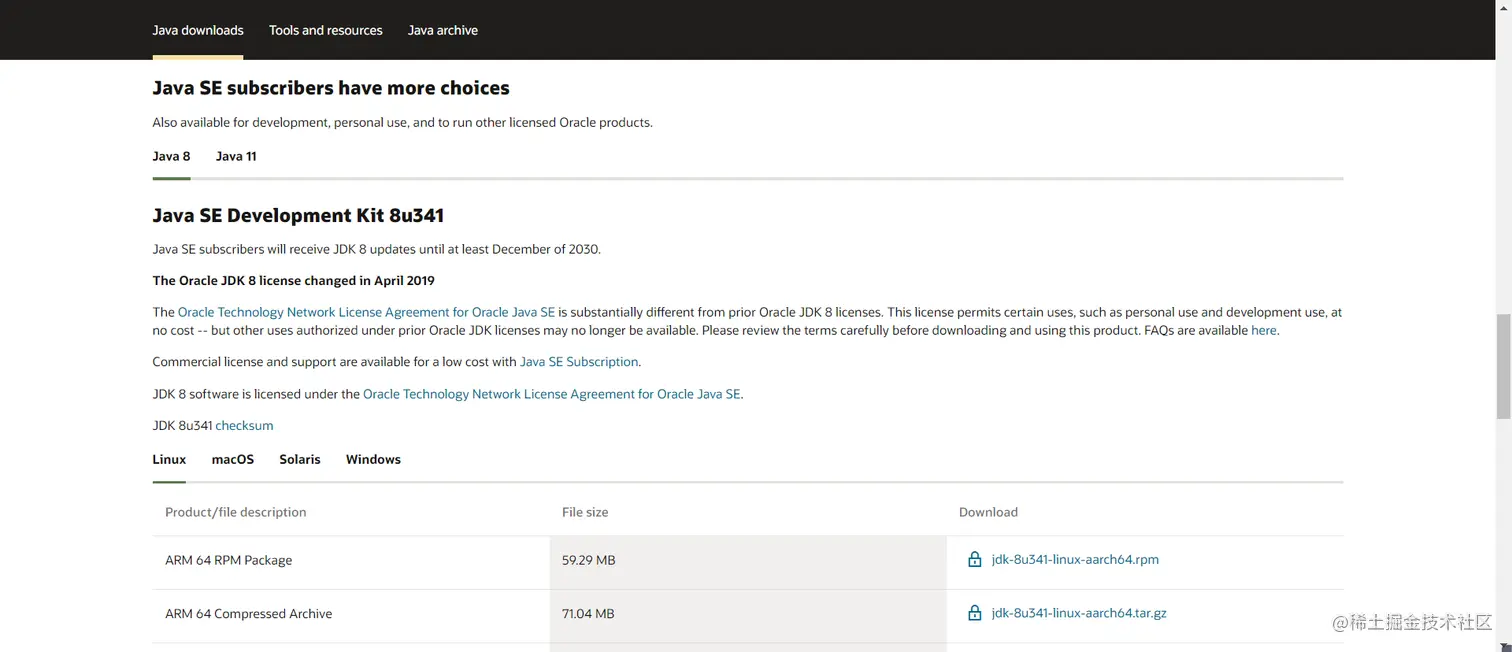
Task: Click the page vertical scrollbar thumb
Action: (1503, 365)
